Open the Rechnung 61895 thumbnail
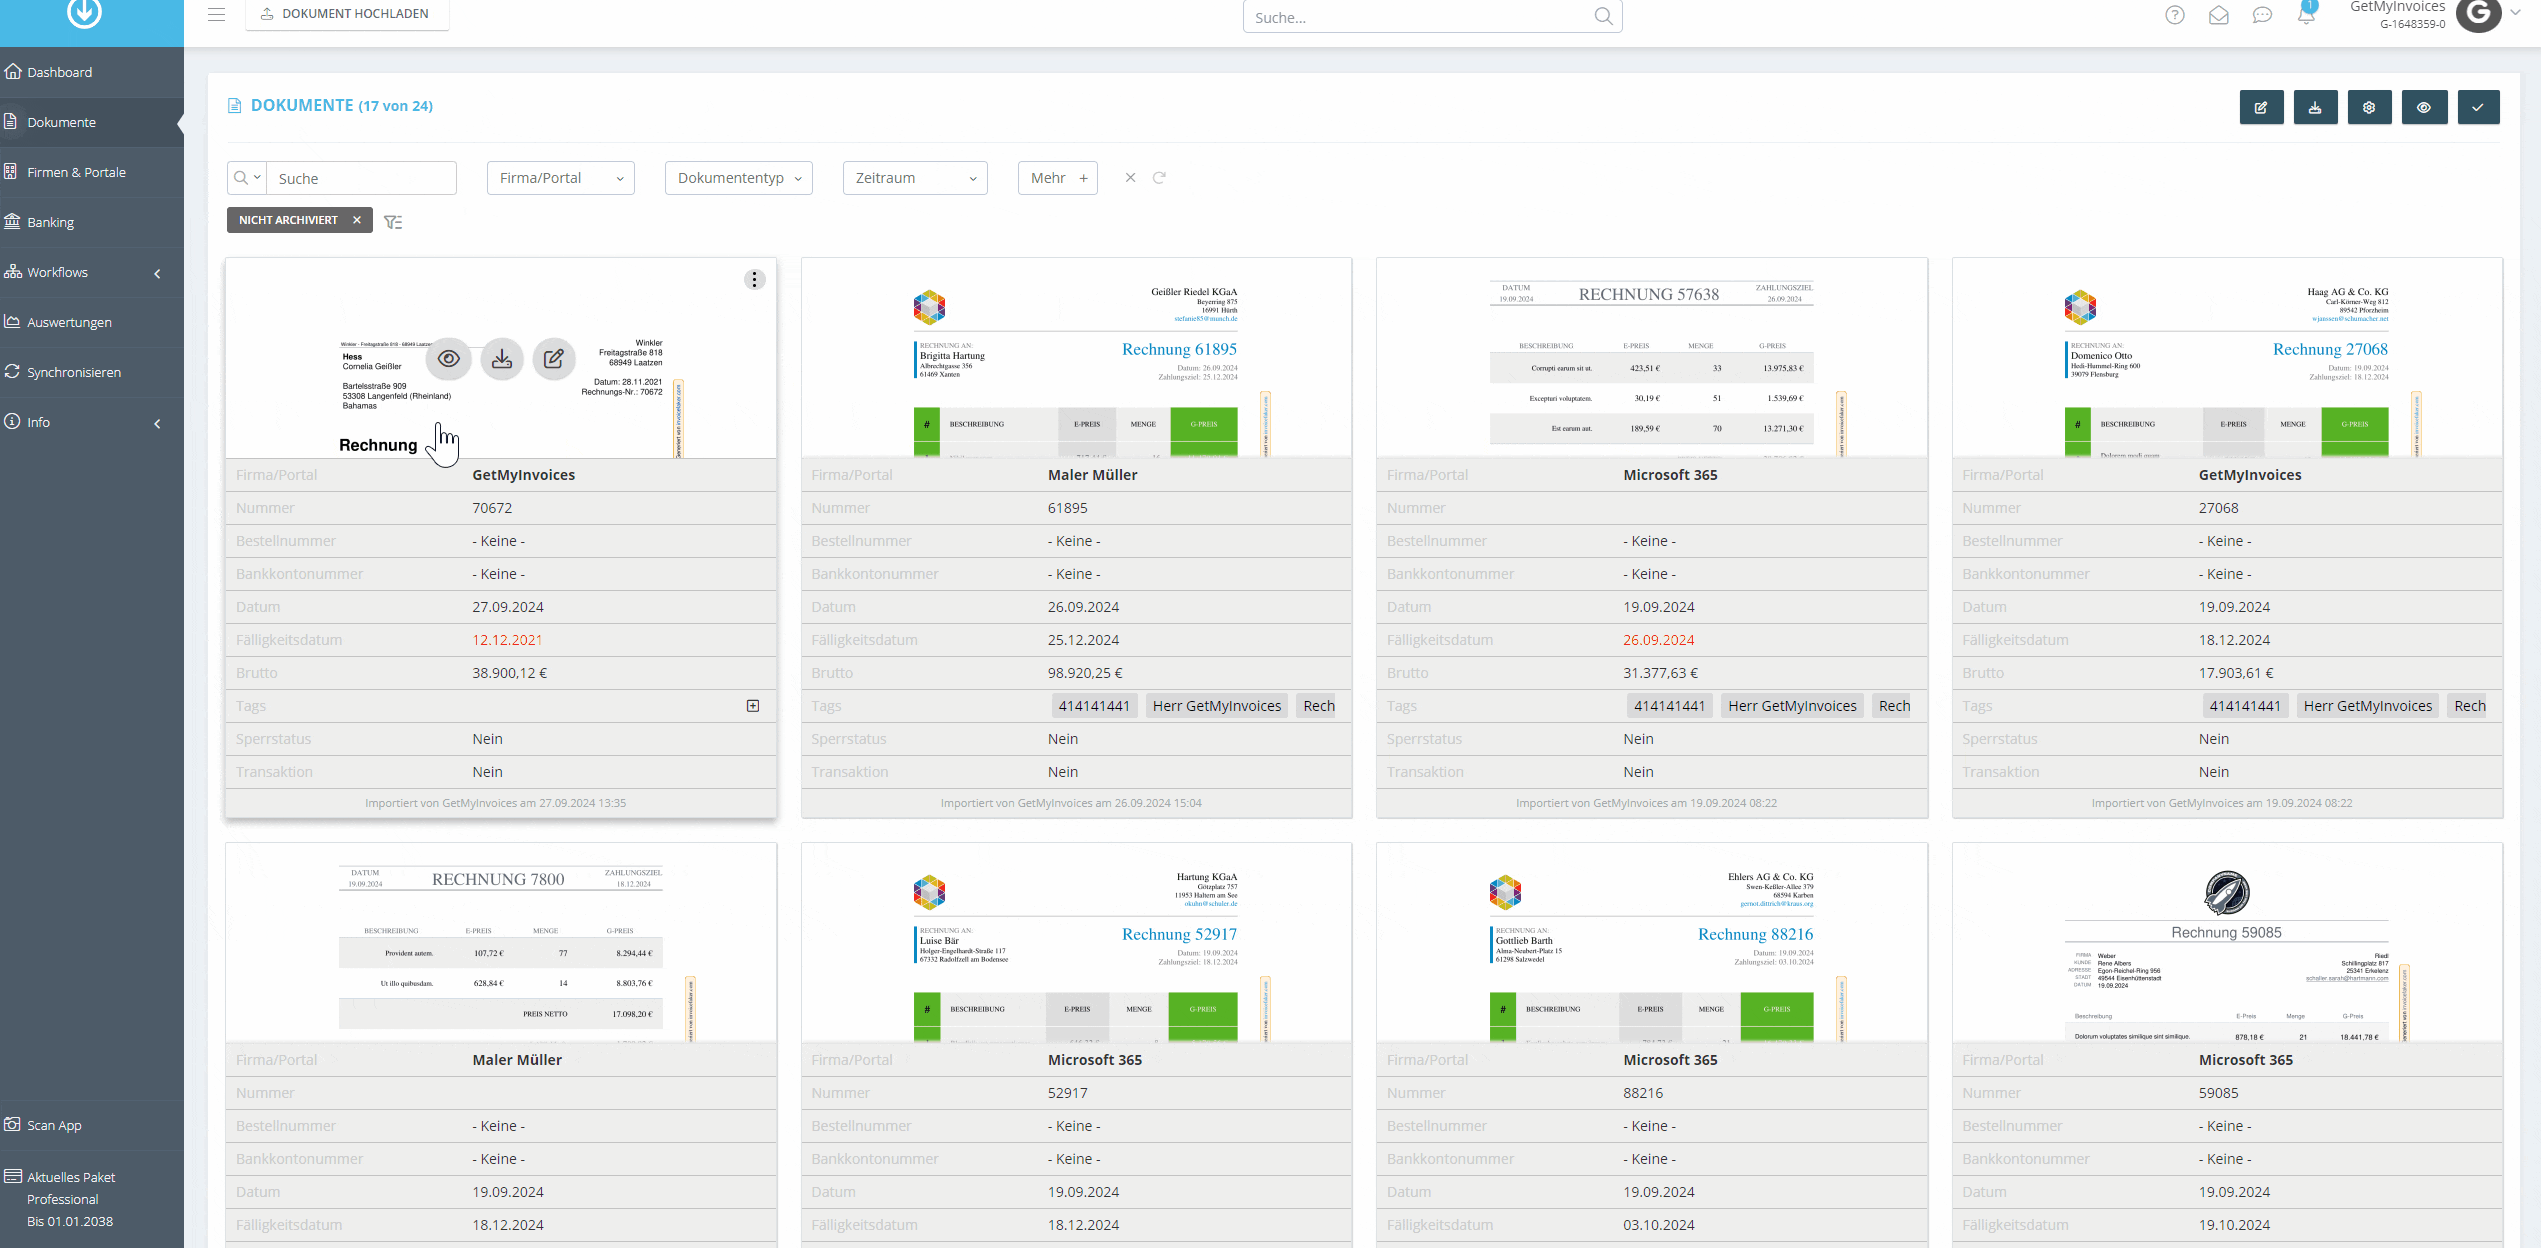Screen dimensions: 2541x1248 coord(1076,358)
